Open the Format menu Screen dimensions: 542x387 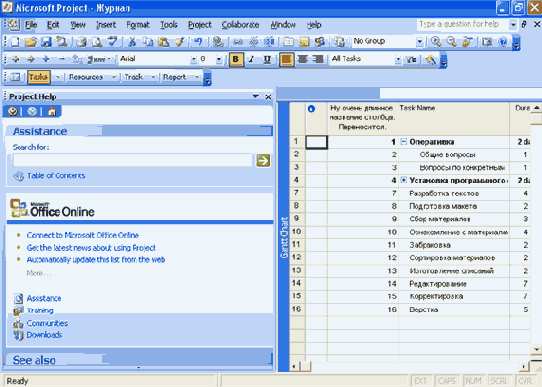tap(138, 25)
